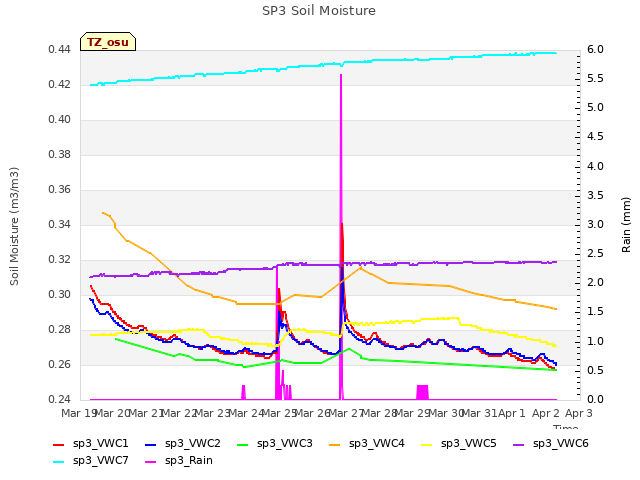Click the peak of the tallest magenta rain spike
Viewport: 640px width, 480px height.
tap(341, 75)
